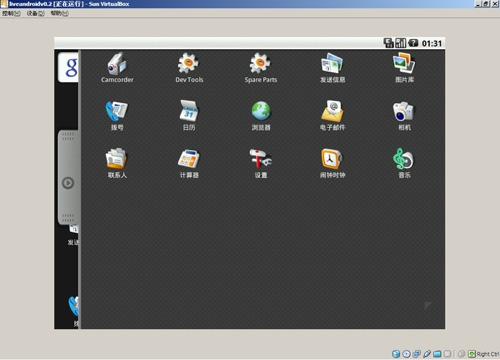Open the 闹钟时钟 alarm clock app
Screen dimensions: 500x360
tap(332, 163)
